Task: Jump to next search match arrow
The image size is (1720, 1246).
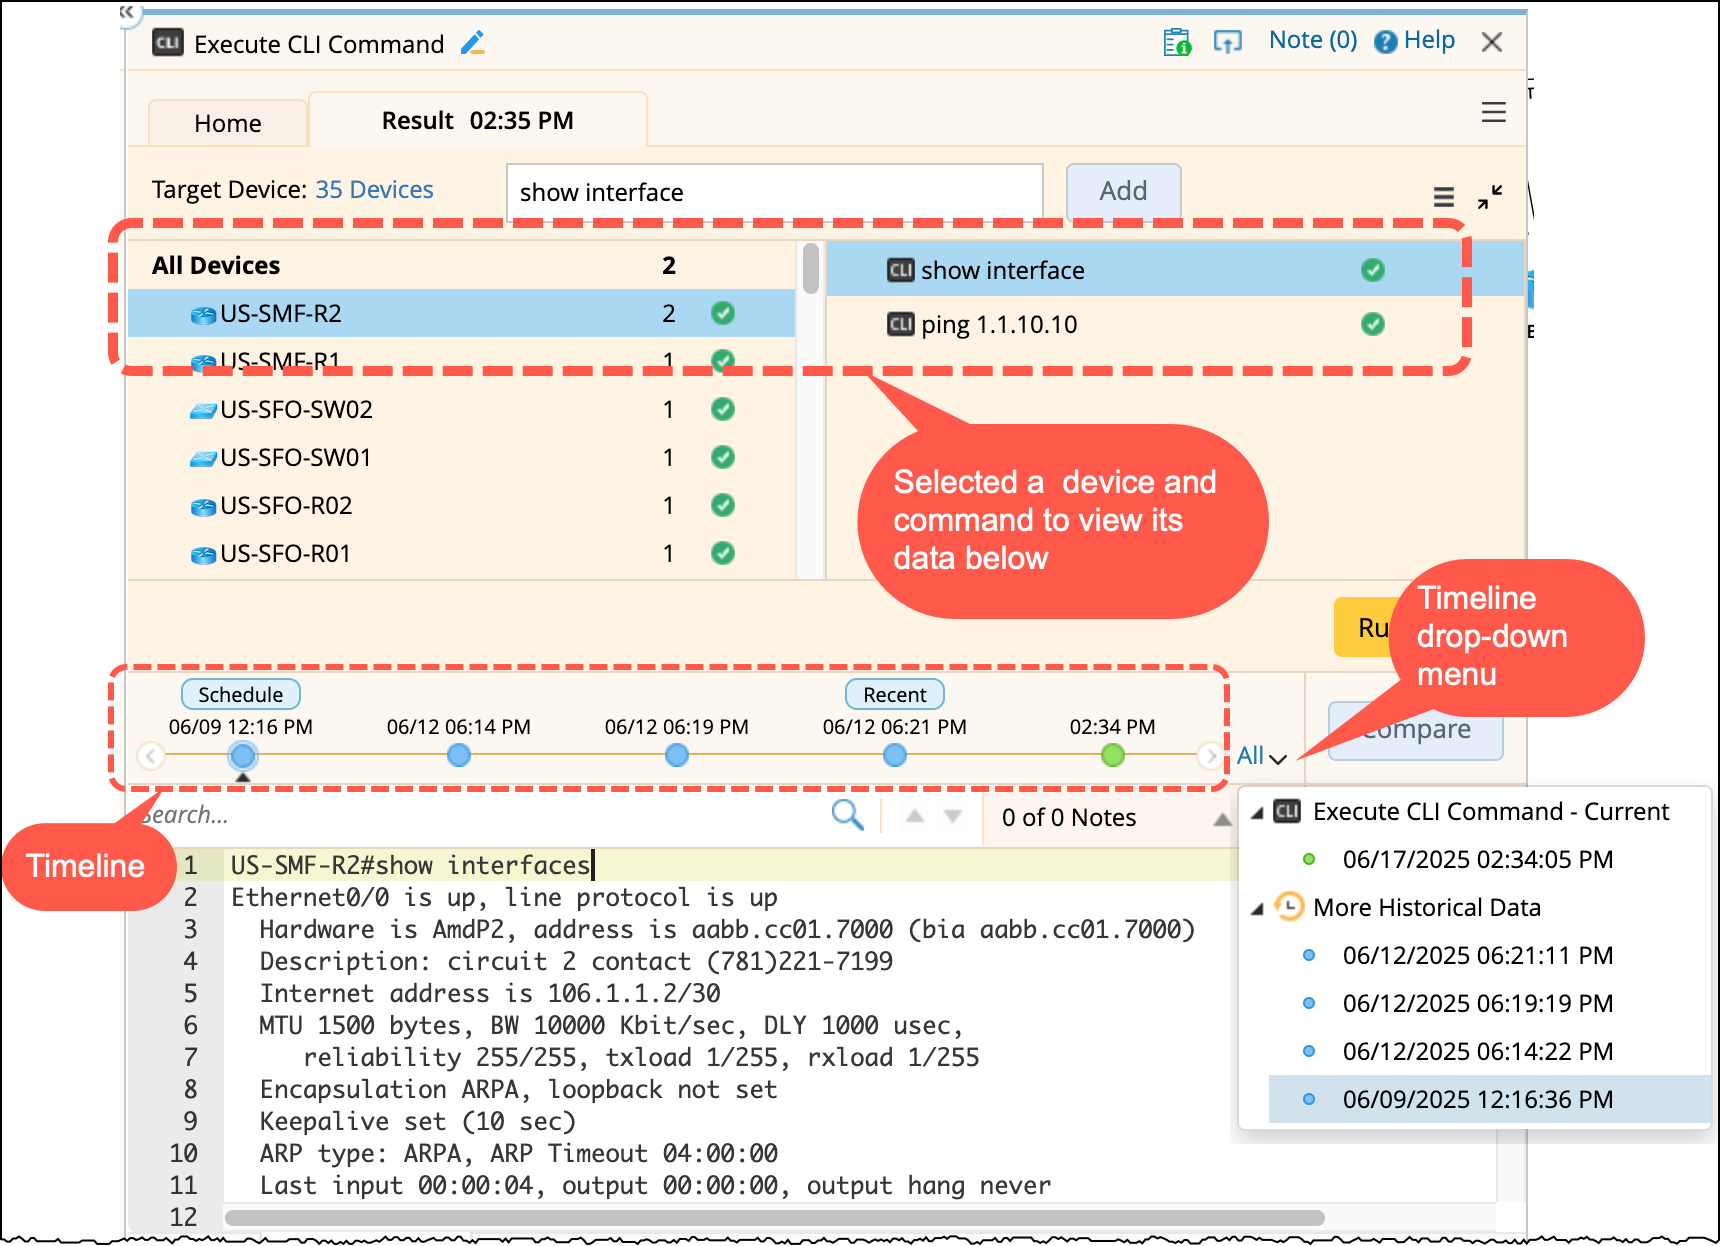Action: [953, 816]
